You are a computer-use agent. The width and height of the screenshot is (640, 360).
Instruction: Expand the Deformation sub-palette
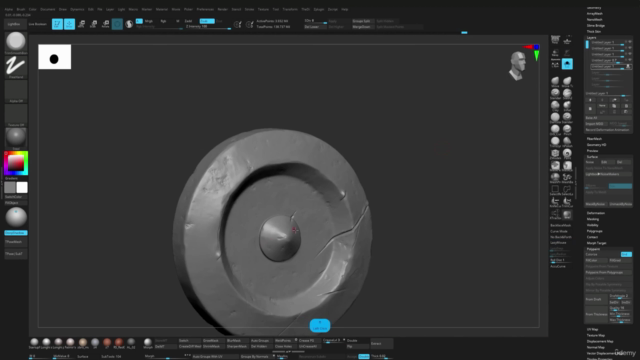point(596,213)
